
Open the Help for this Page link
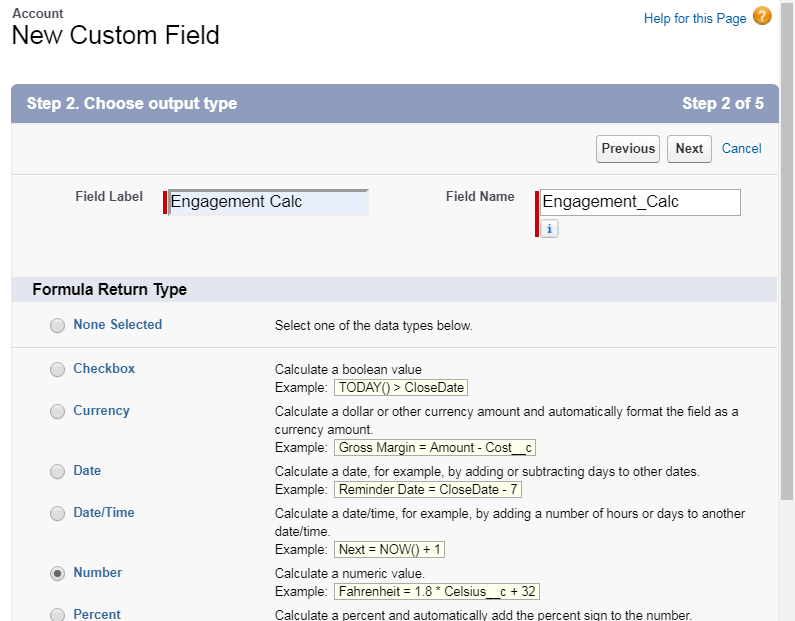coord(695,19)
